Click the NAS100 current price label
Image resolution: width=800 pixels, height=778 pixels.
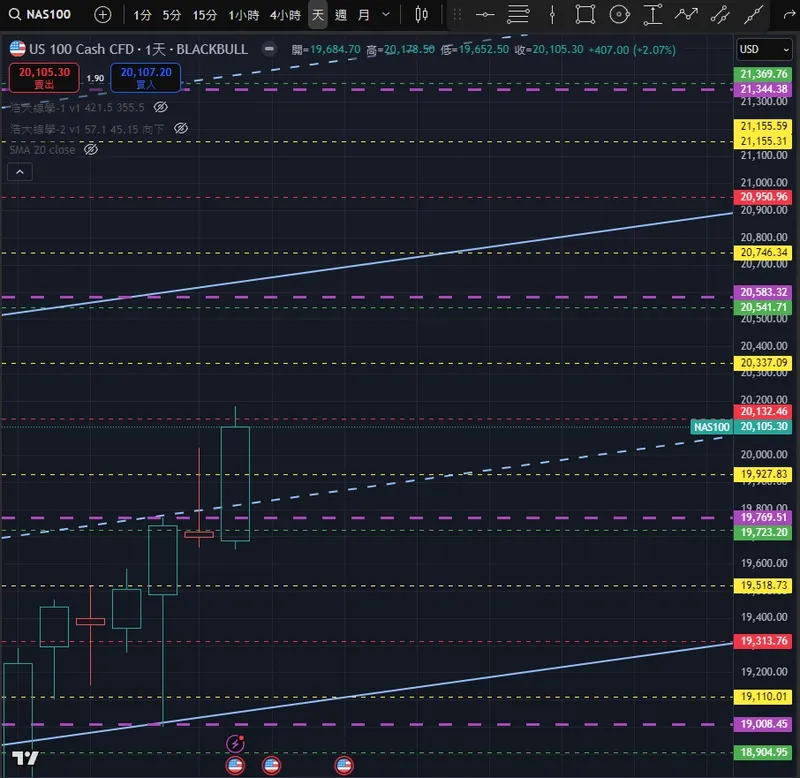click(711, 426)
